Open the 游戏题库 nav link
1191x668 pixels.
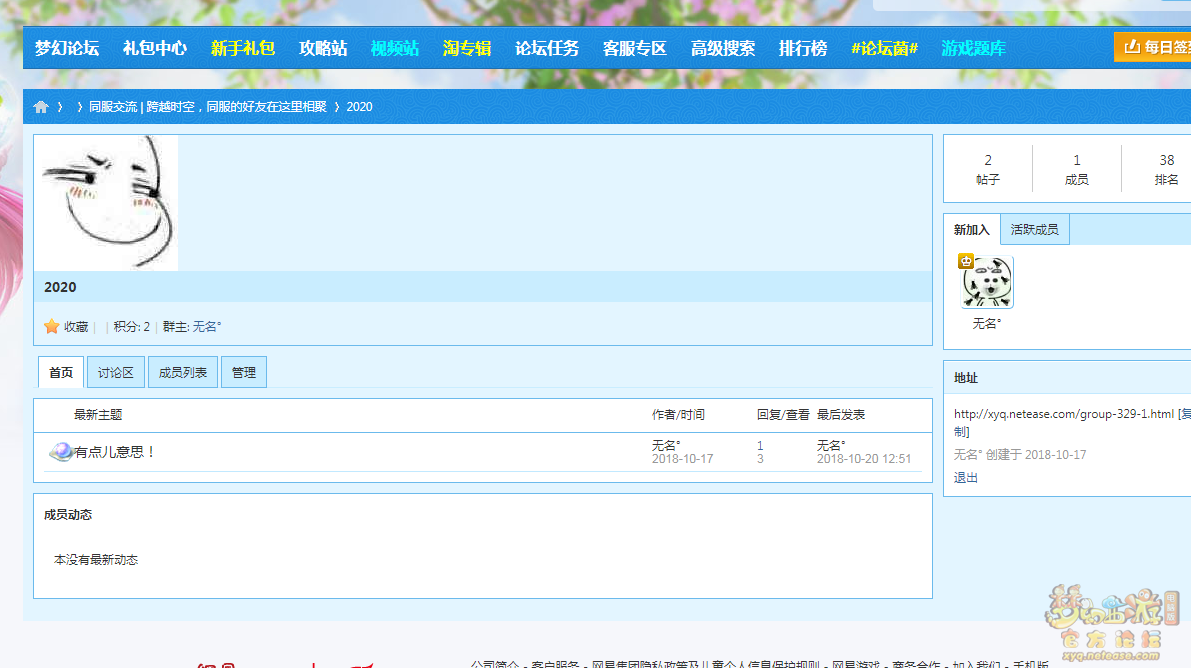[974, 49]
